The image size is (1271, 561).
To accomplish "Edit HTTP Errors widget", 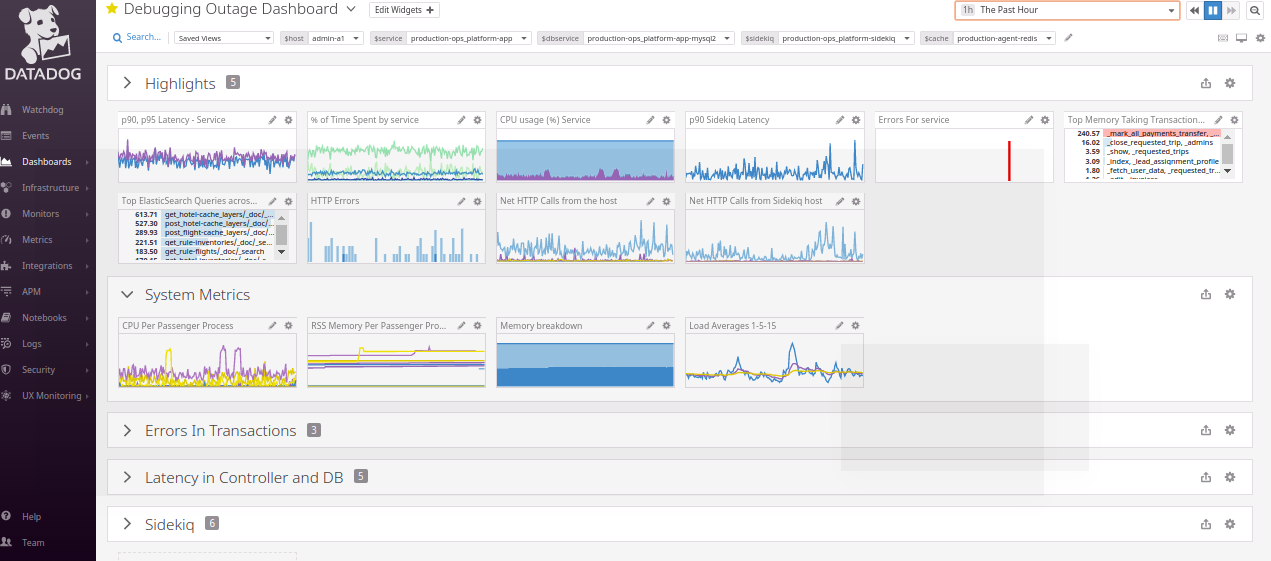I will click(x=462, y=201).
